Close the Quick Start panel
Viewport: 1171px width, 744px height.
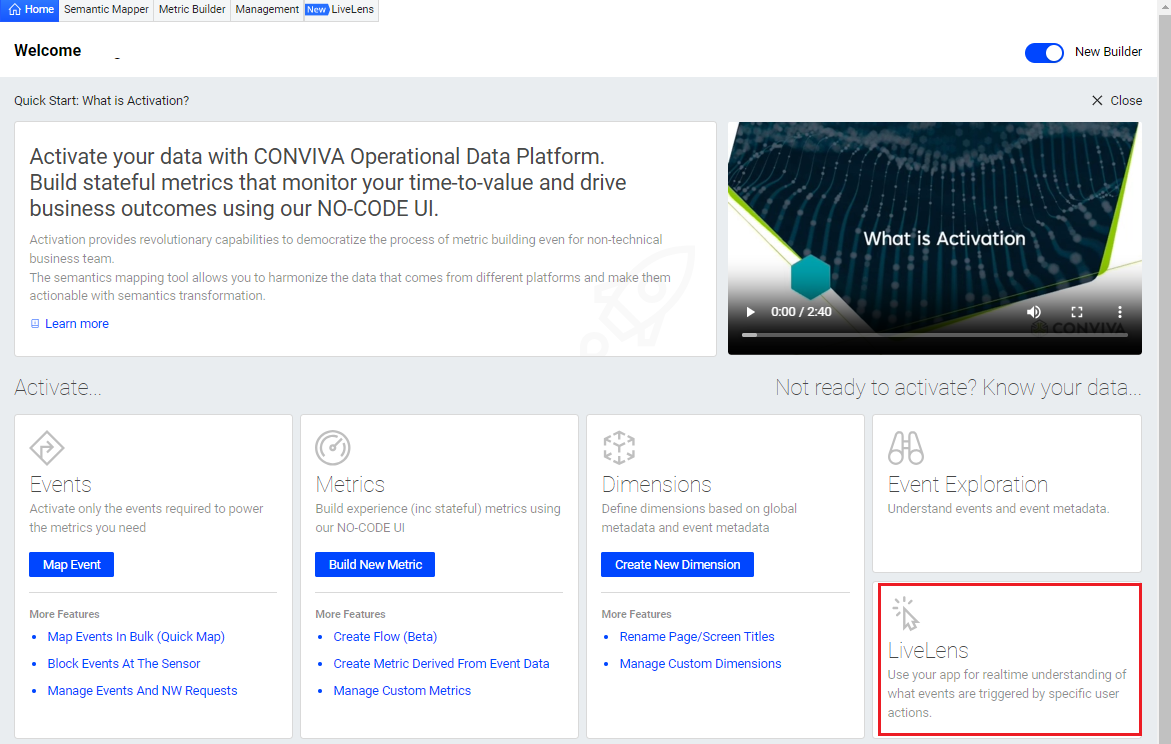click(1116, 100)
